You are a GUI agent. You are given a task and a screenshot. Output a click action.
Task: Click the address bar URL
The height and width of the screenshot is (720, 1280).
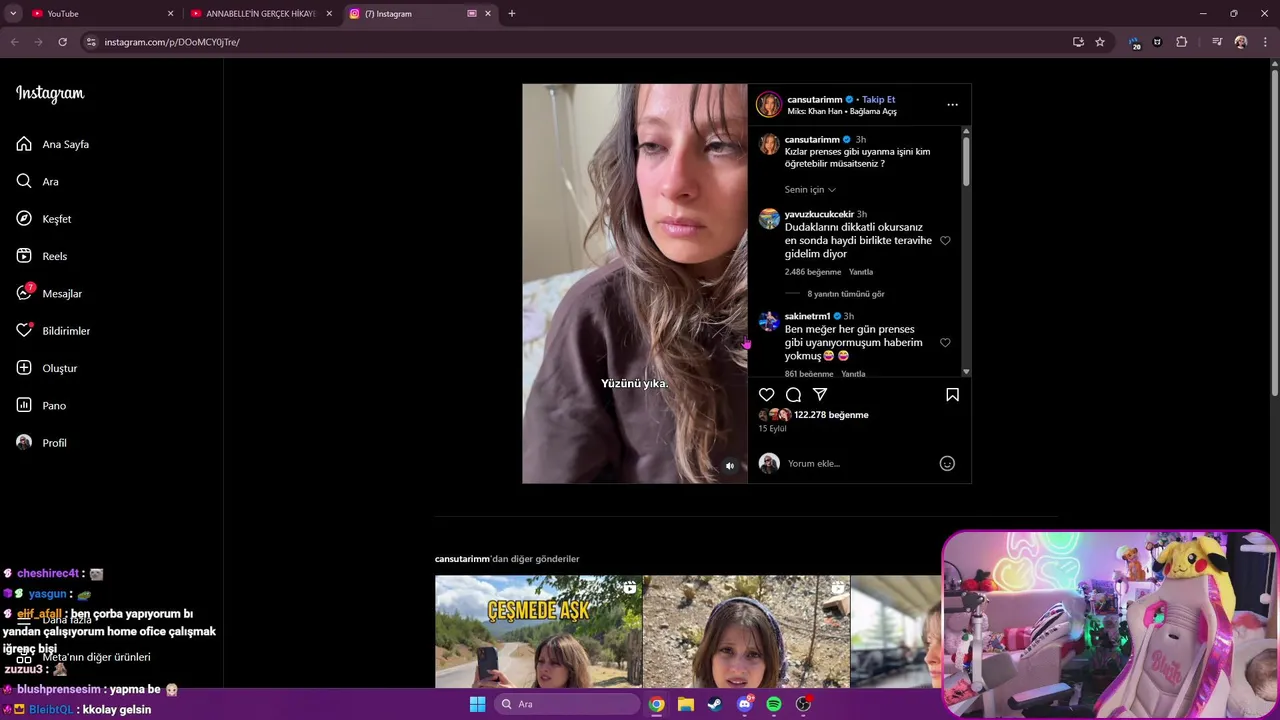pos(172,42)
